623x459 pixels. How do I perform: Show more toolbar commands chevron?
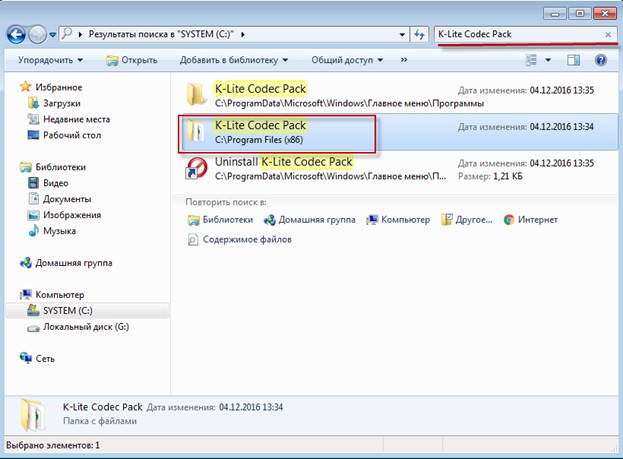pos(404,60)
